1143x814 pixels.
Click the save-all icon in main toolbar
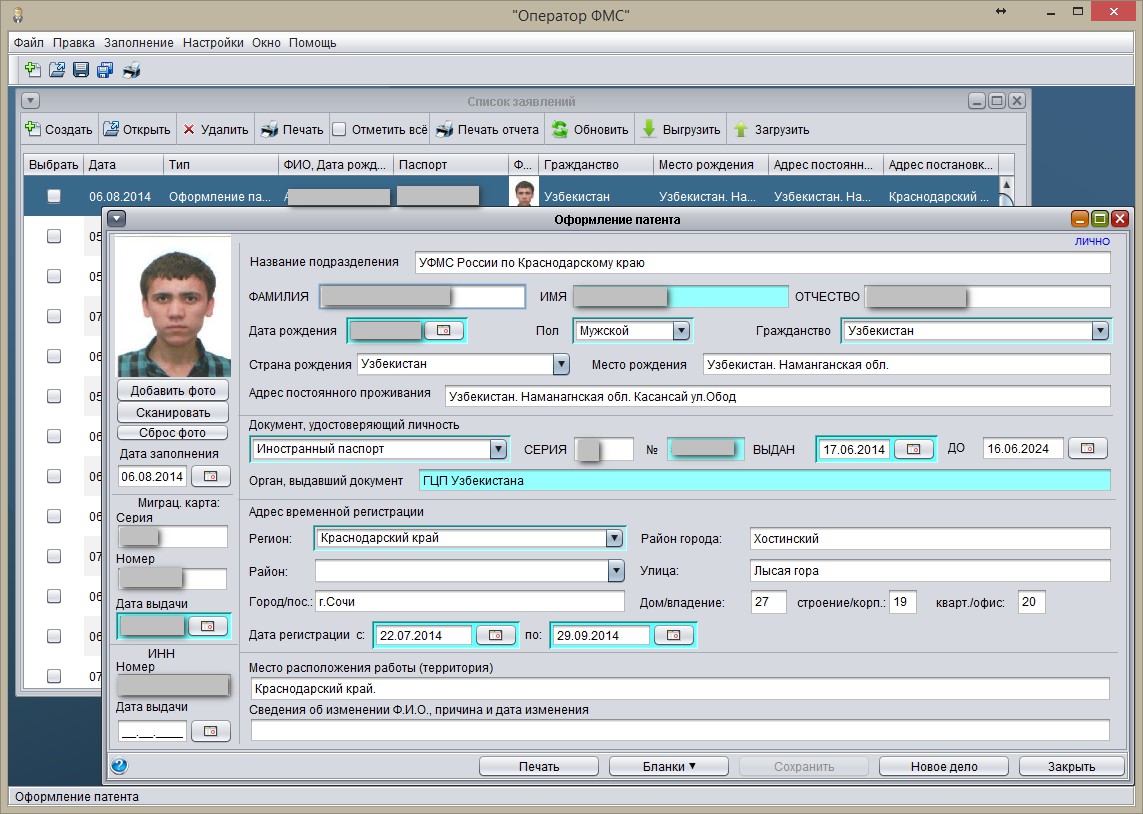(105, 70)
